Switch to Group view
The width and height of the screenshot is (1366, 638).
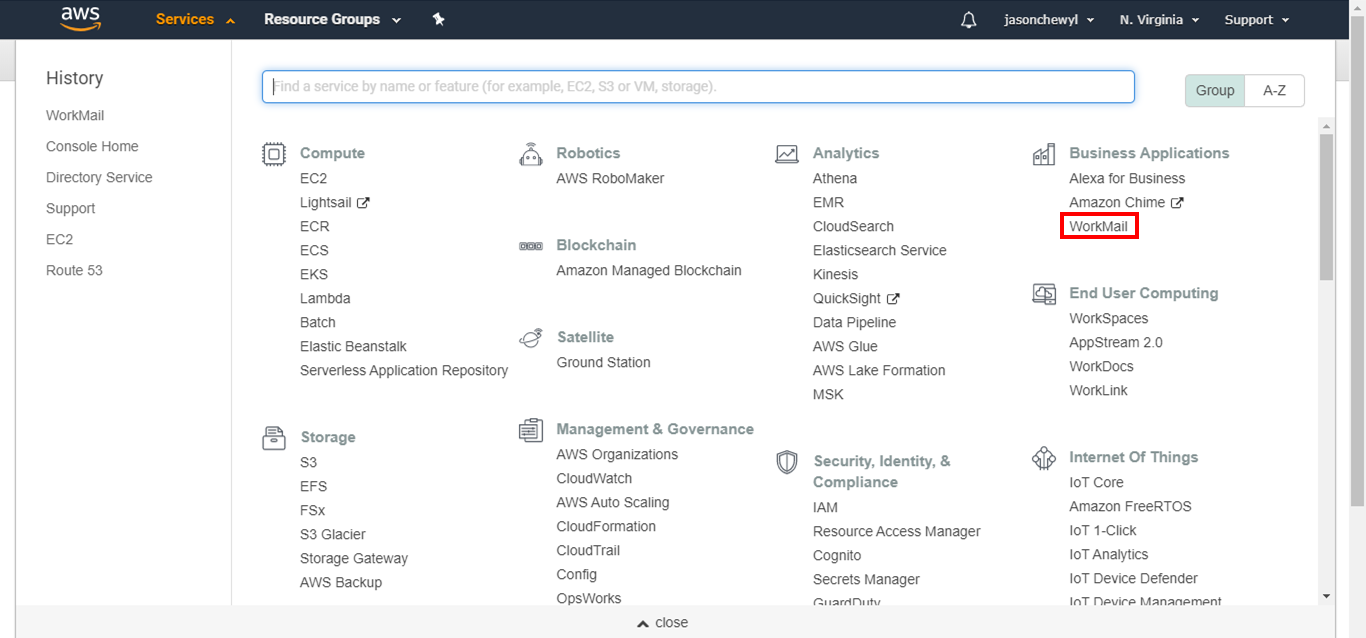click(1215, 90)
